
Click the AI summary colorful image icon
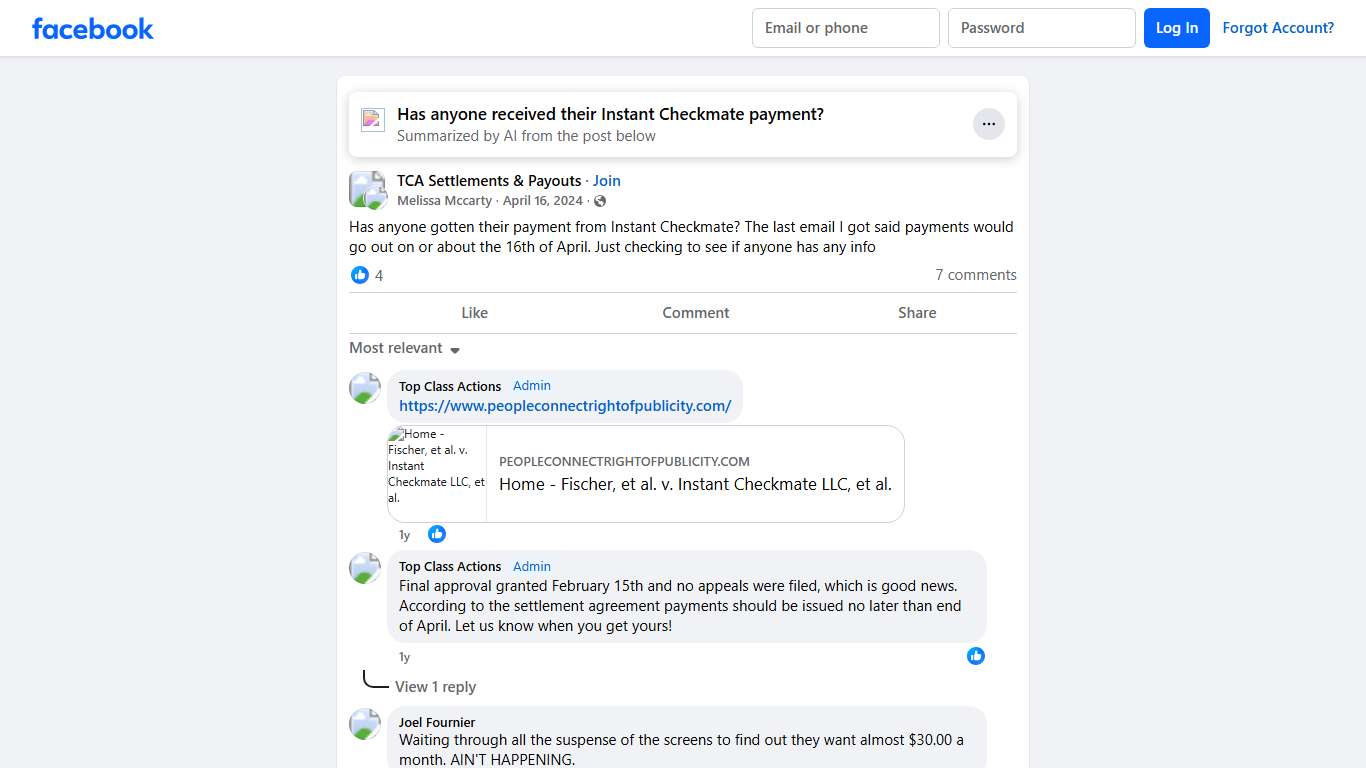coord(372,119)
